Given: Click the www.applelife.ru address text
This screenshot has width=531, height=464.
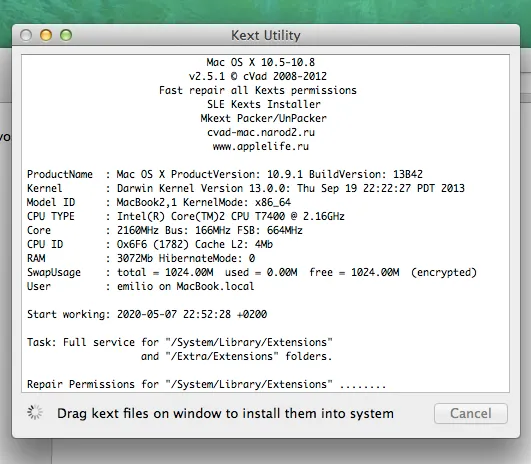Looking at the screenshot, I should pyautogui.click(x=261, y=146).
